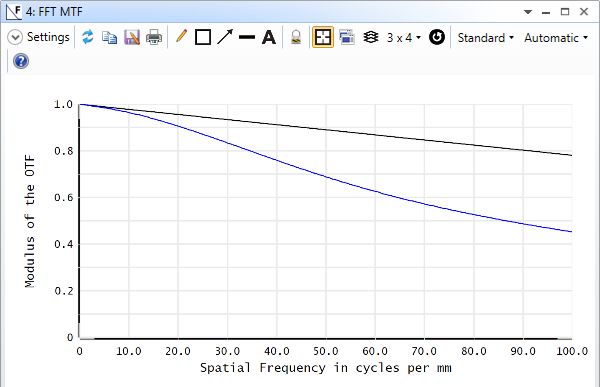Open the Automatic dropdown
The height and width of the screenshot is (387, 600).
[x=556, y=38]
